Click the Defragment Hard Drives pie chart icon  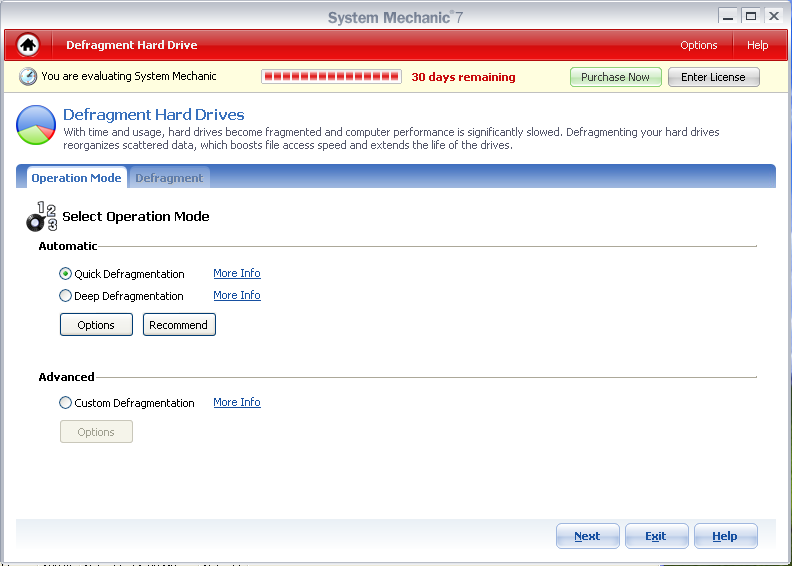pos(36,125)
